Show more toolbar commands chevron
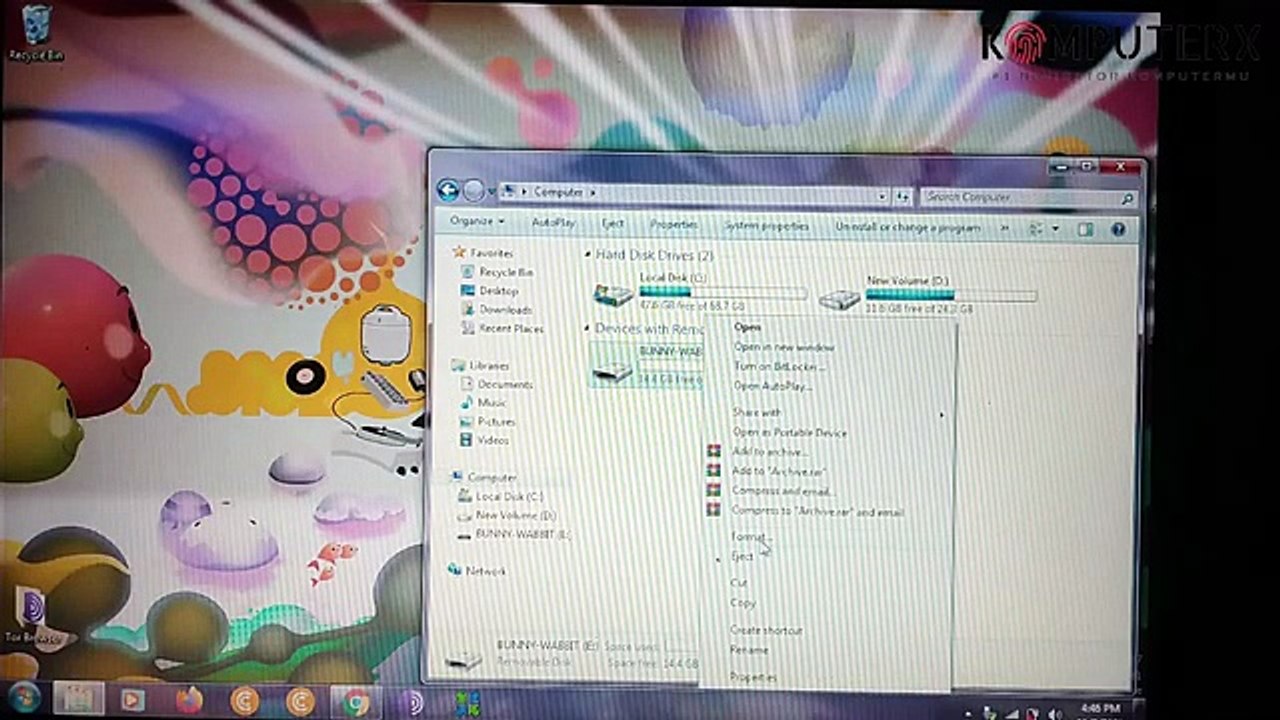This screenshot has height=720, width=1280. 1004,229
